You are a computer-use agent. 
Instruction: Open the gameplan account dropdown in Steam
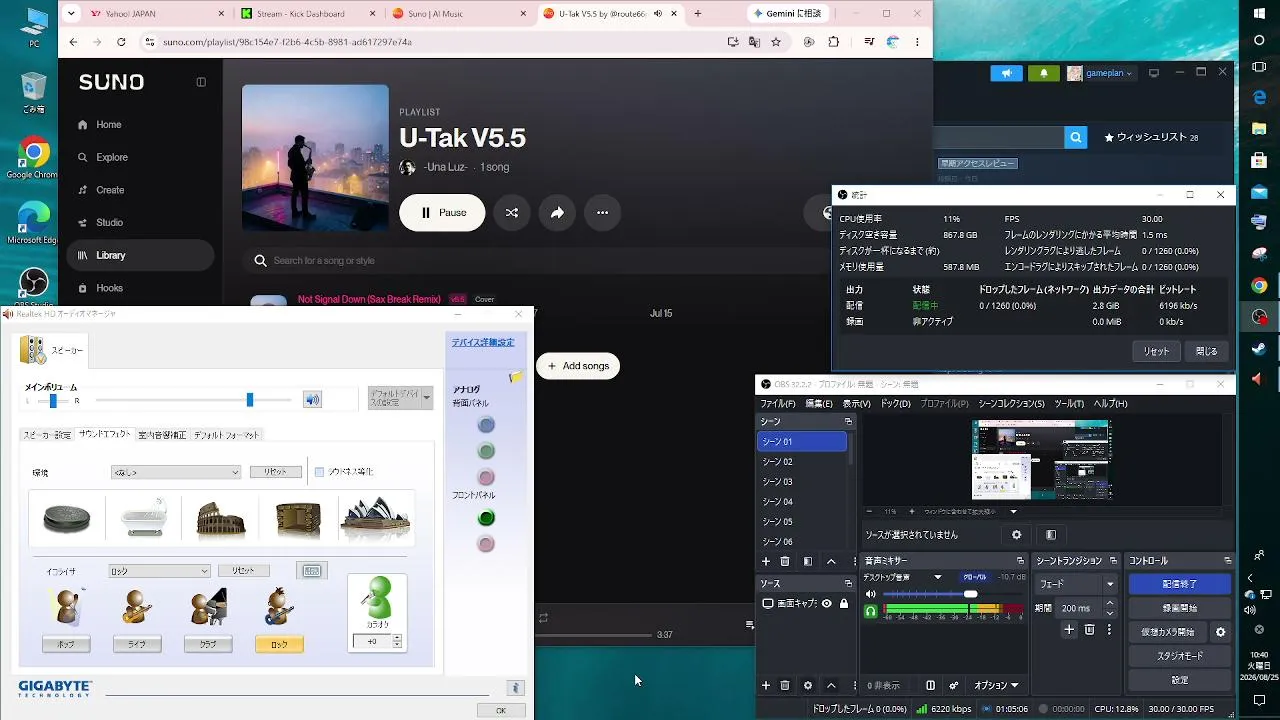pos(1100,73)
